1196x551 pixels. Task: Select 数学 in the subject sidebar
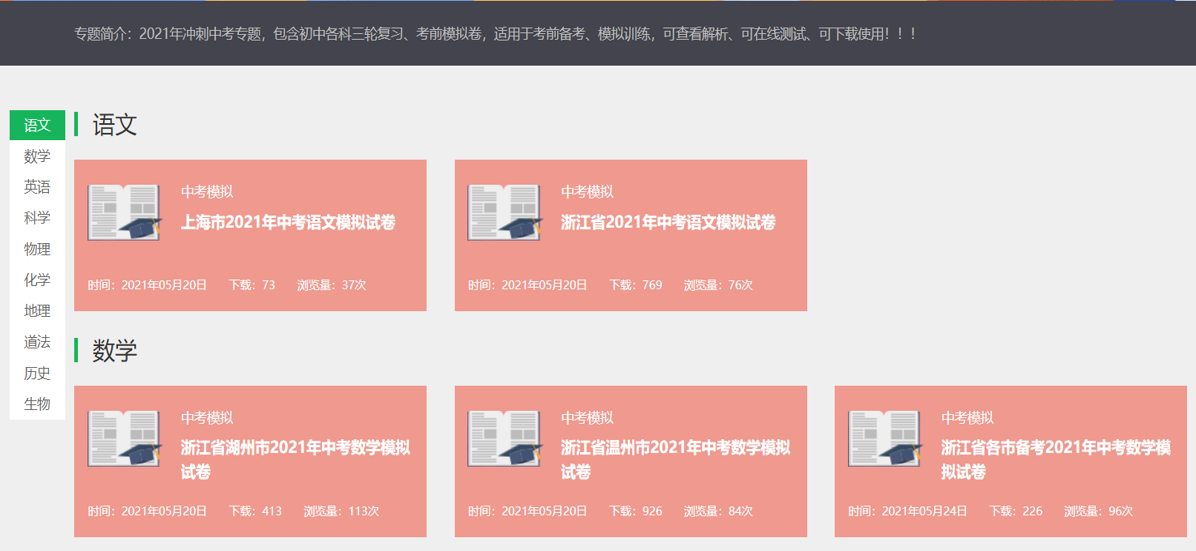37,156
